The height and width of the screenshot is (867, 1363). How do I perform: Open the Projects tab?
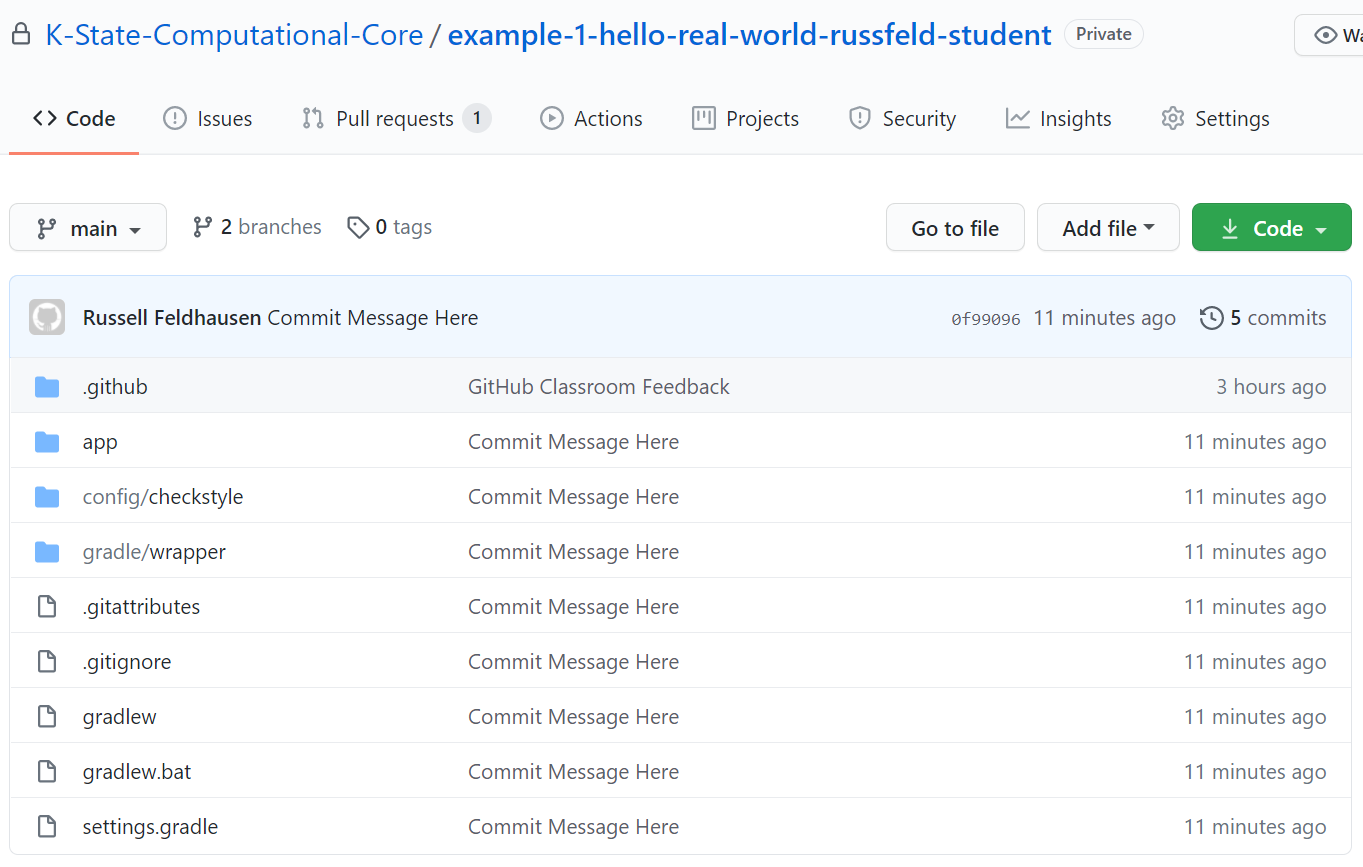pyautogui.click(x=745, y=118)
